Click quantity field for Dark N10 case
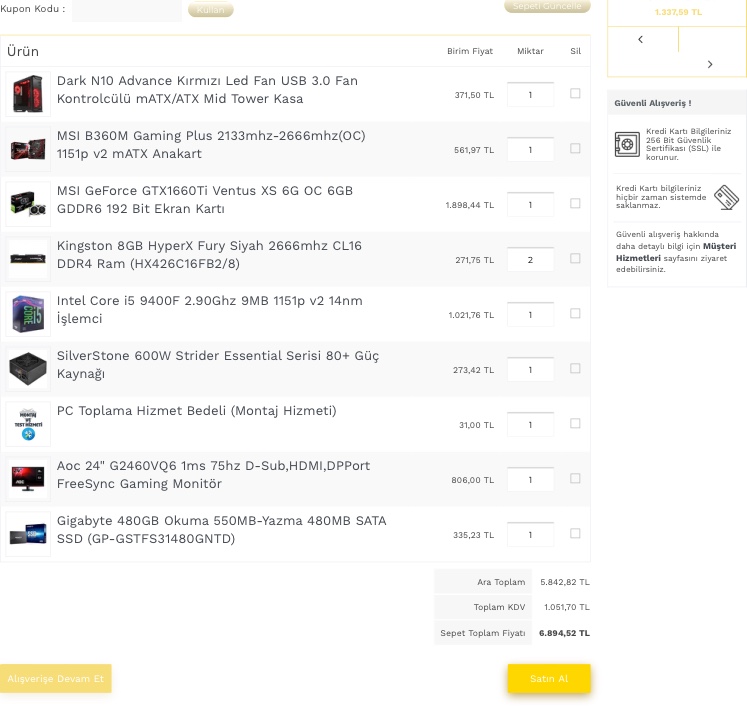The width and height of the screenshot is (747, 708). [x=530, y=94]
